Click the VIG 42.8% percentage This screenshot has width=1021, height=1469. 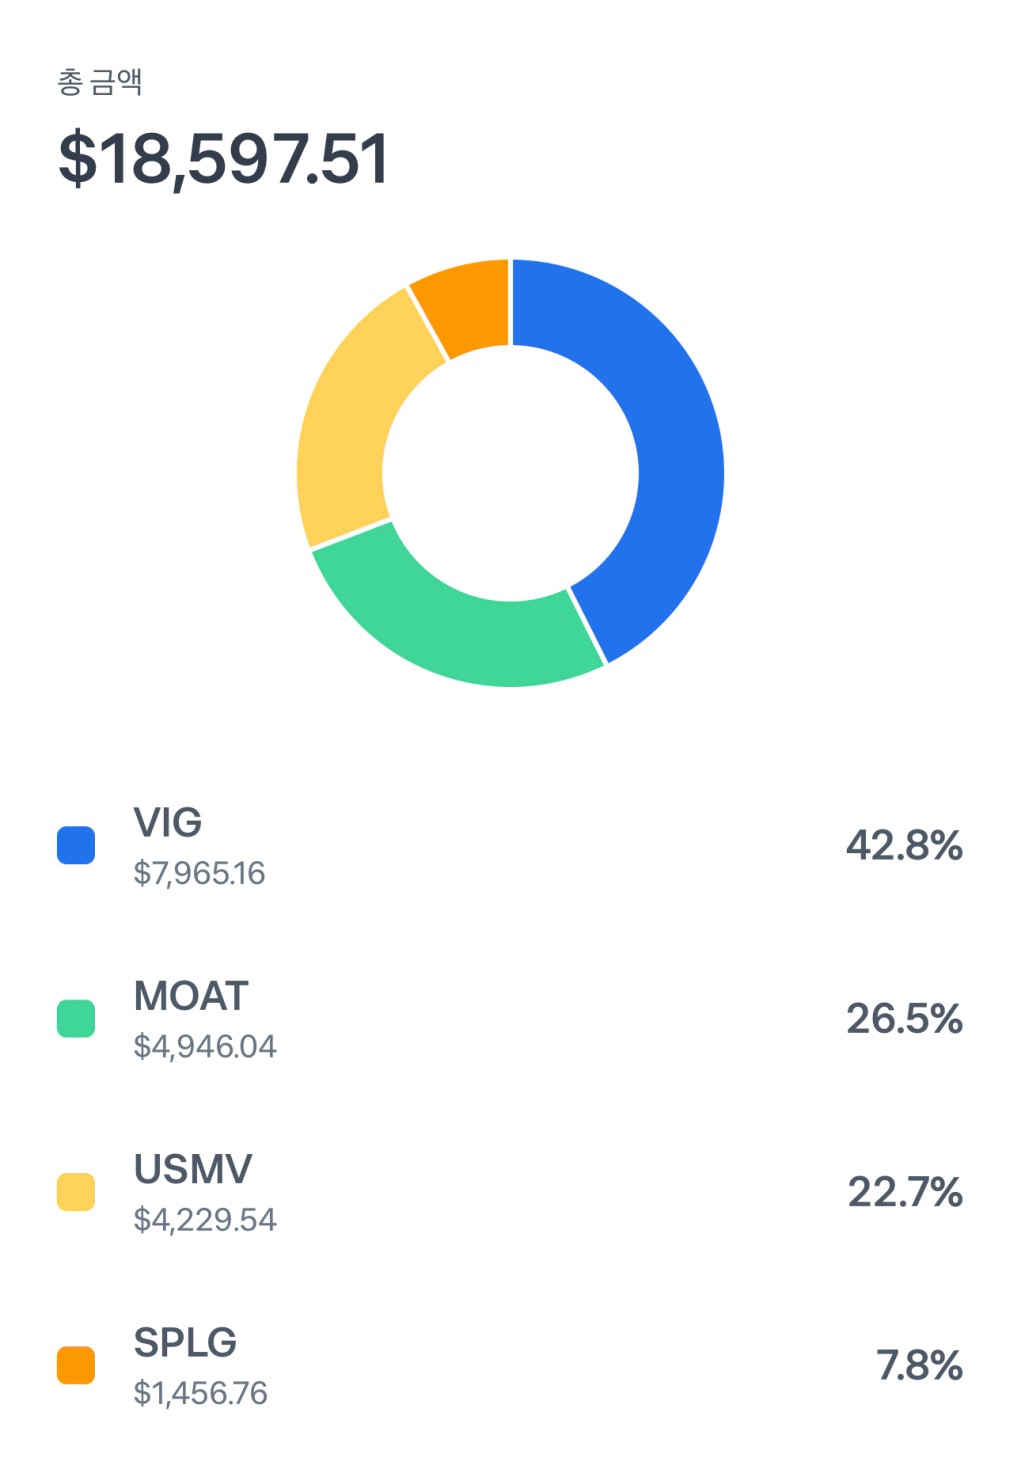[904, 846]
